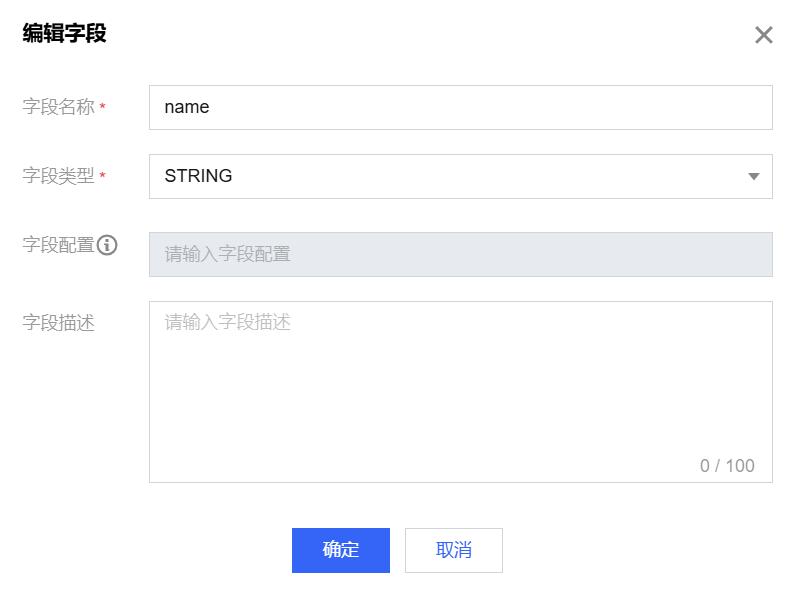
Task: Click the 字段类型 label
Action: [x=58, y=176]
